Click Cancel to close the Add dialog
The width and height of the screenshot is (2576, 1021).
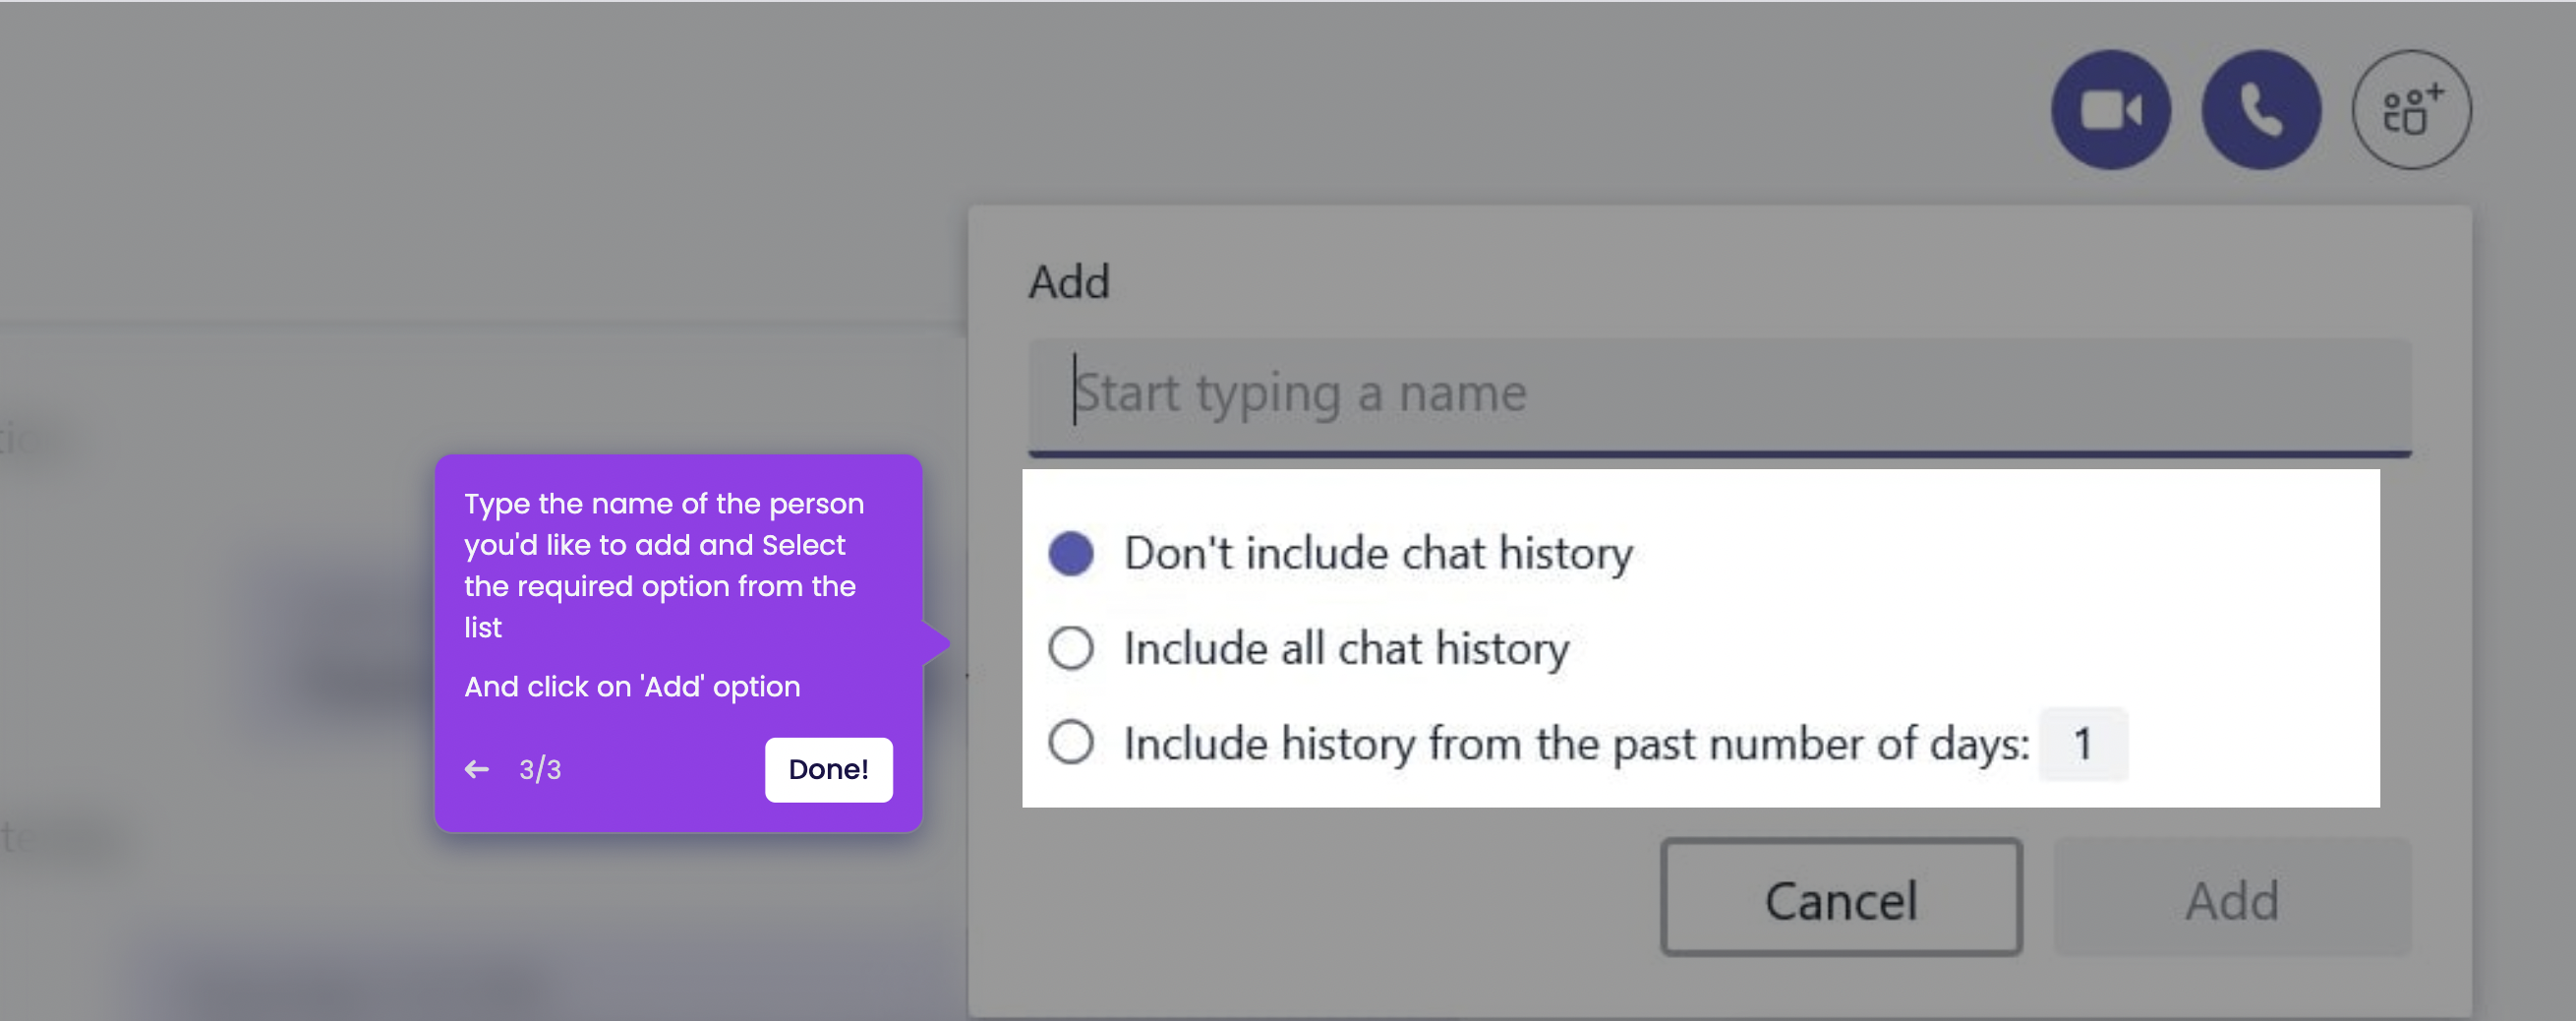tap(1842, 899)
